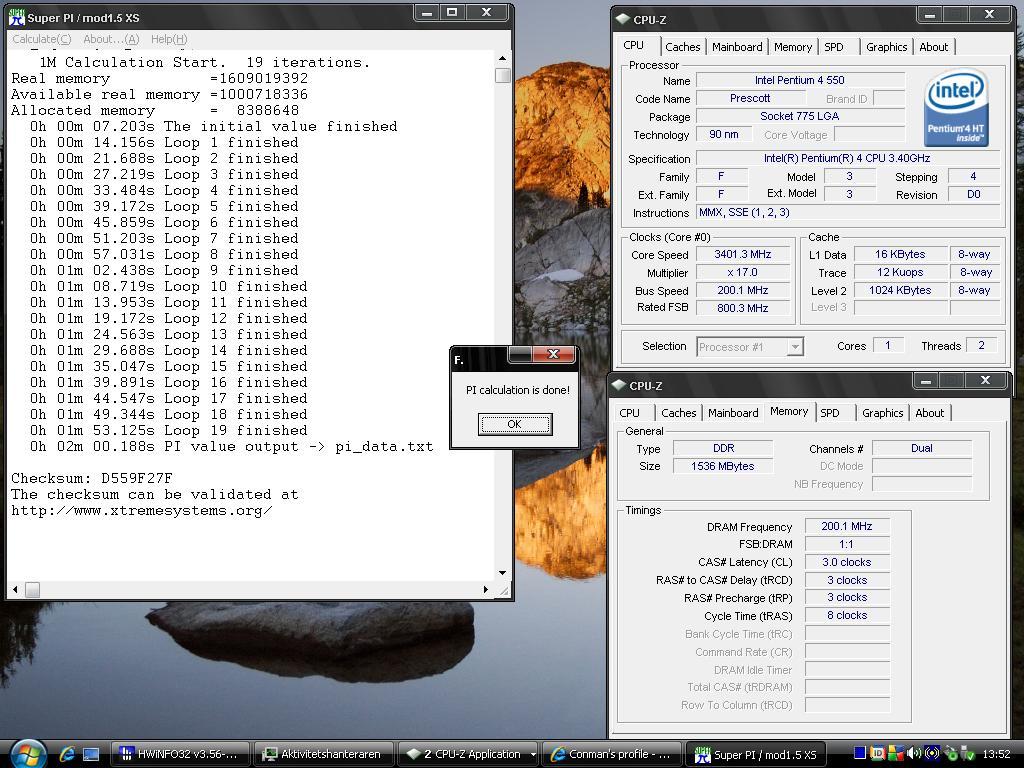
Task: Click the CAS# Latency value 3.0 clocks
Action: click(847, 562)
